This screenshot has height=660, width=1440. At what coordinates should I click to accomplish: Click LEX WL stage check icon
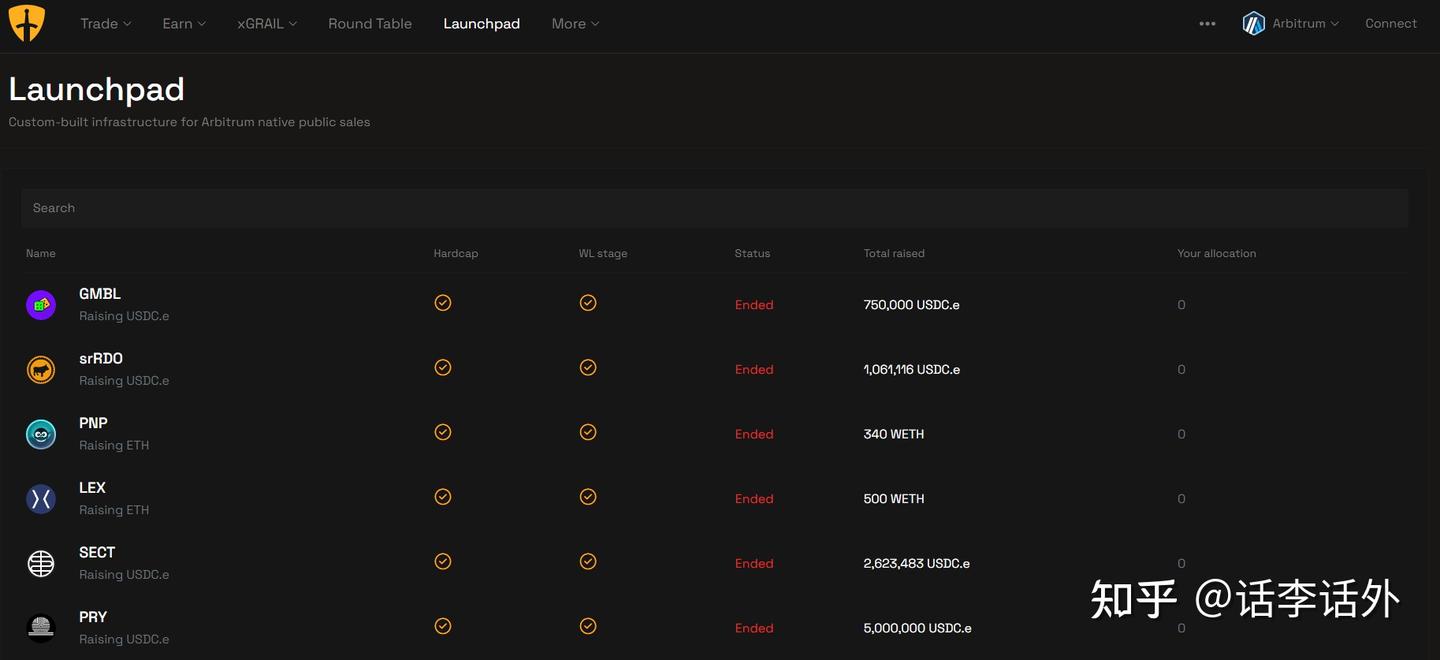(588, 497)
